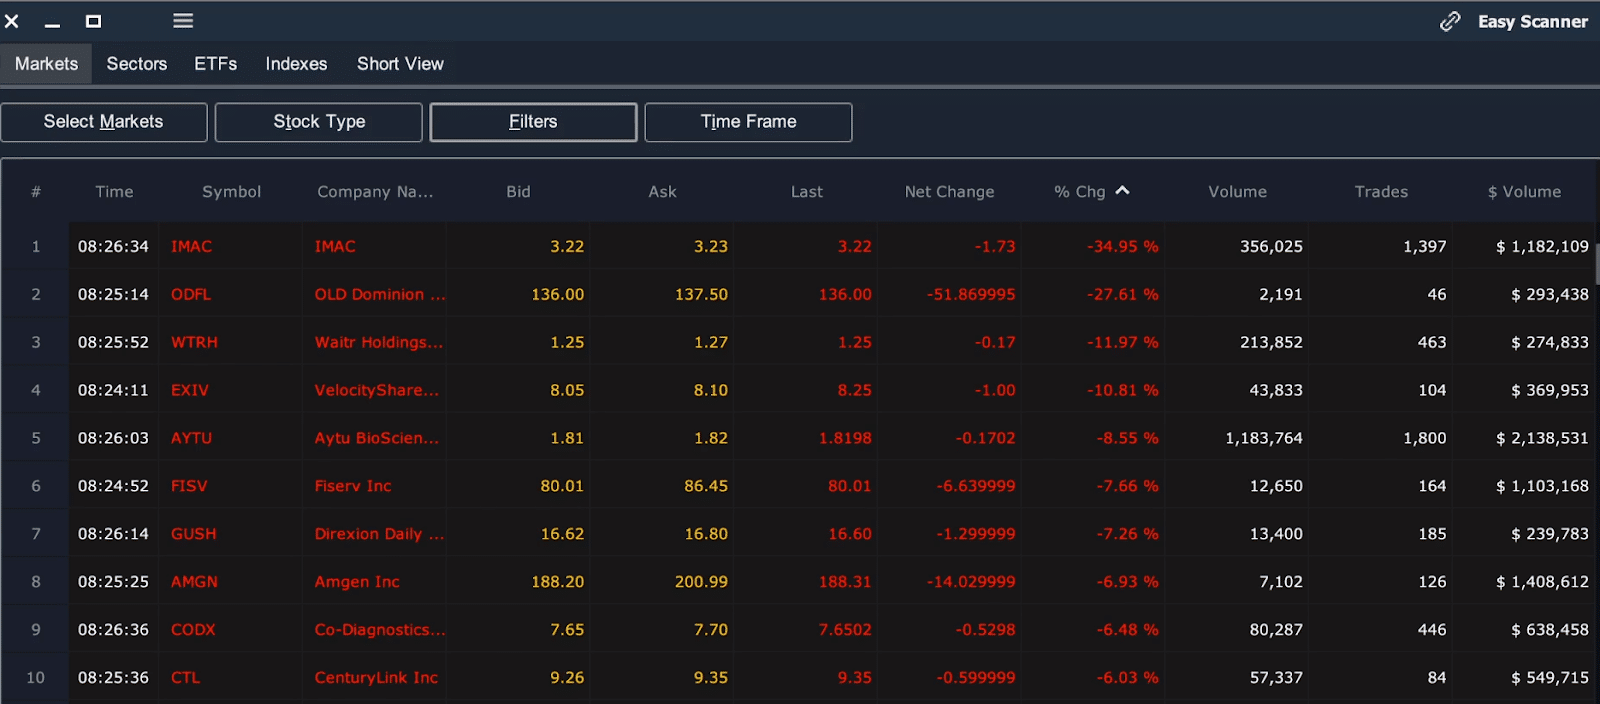Viewport: 1600px width, 704px height.
Task: Click company name Amgen Inc
Action: 357,583
